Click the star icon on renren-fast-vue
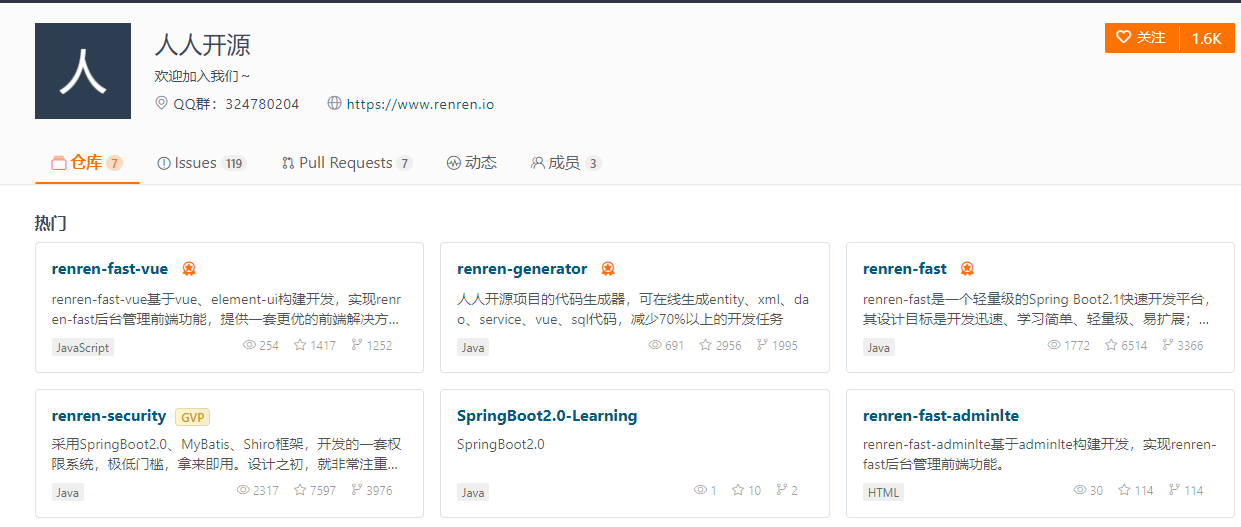Image resolution: width=1241 pixels, height=527 pixels. pos(300,345)
